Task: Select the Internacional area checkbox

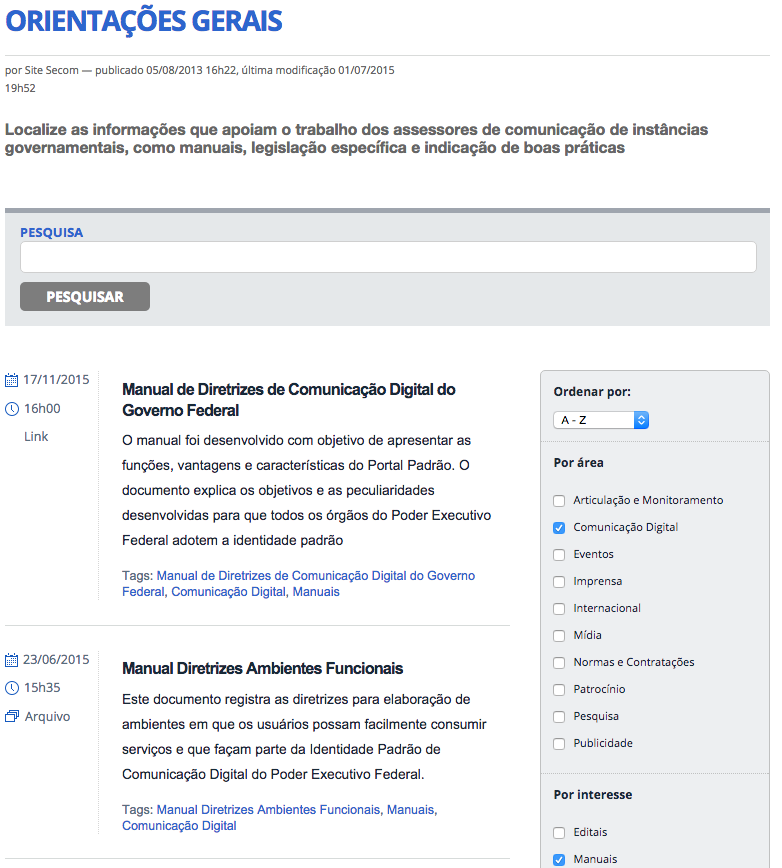Action: [559, 609]
